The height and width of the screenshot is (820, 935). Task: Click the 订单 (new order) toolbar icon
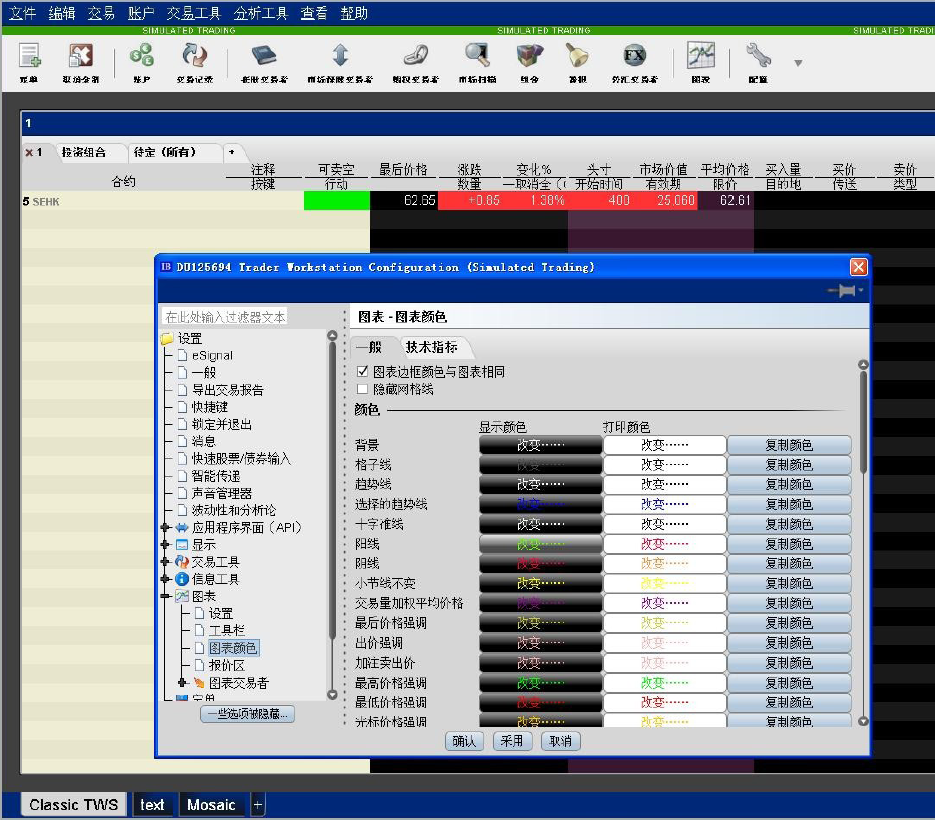click(x=29, y=62)
